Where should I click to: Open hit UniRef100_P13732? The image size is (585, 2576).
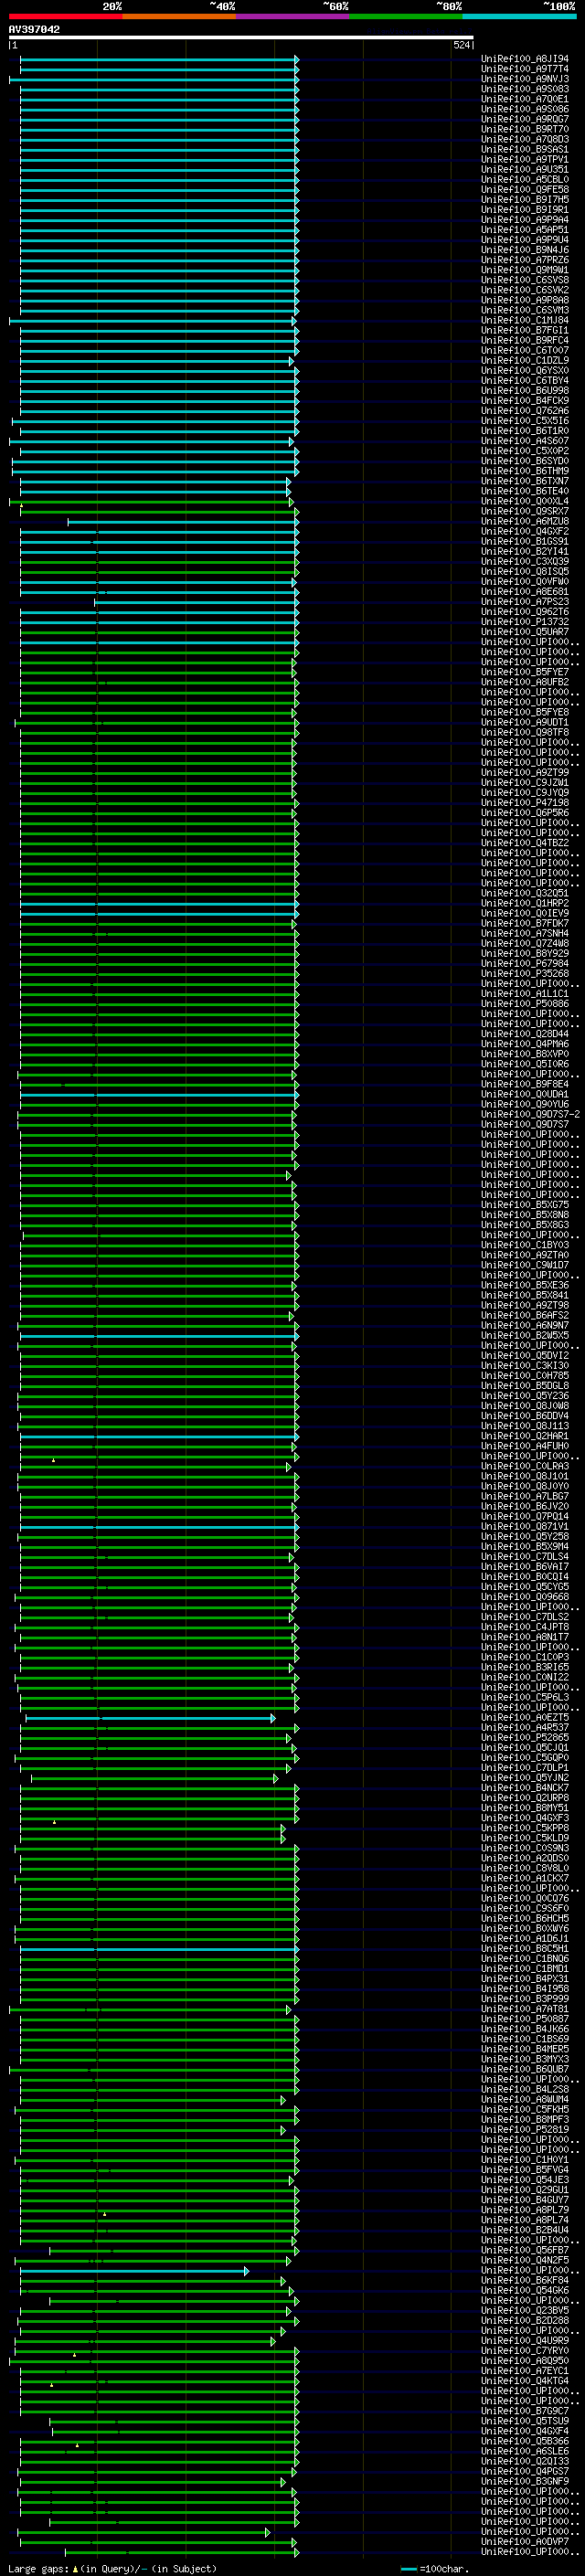tap(525, 622)
